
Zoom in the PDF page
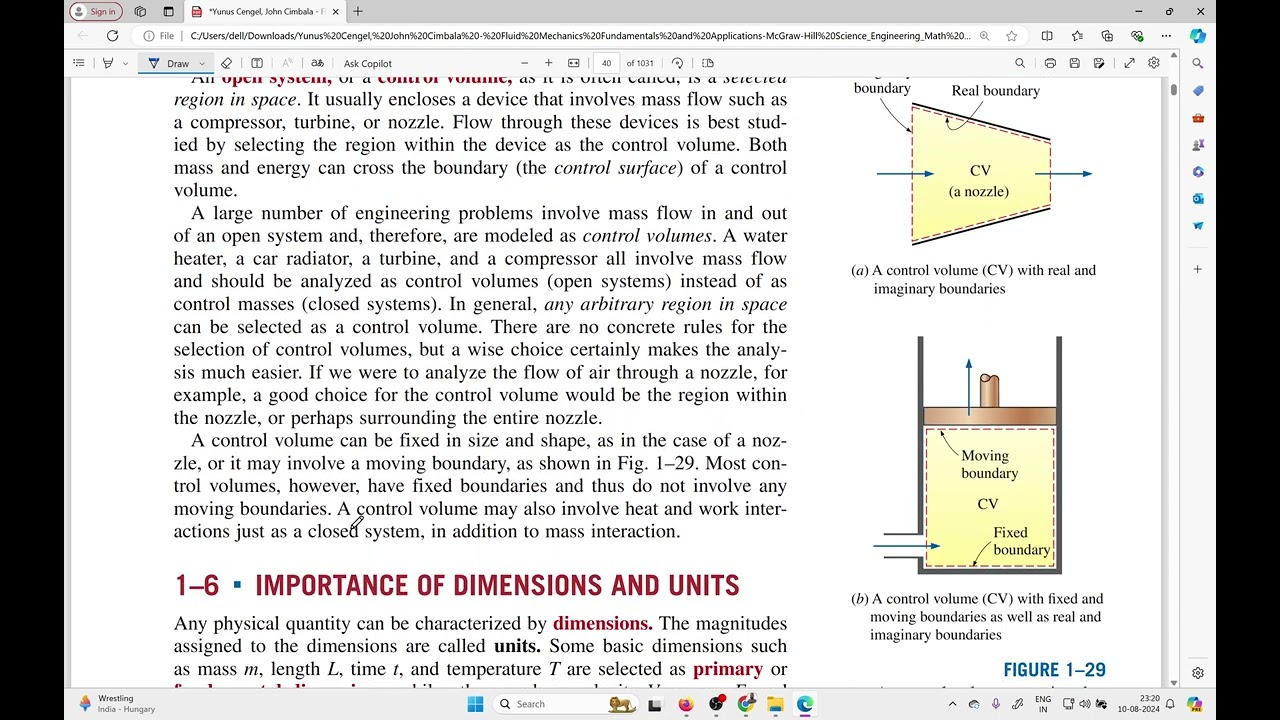tap(548, 63)
